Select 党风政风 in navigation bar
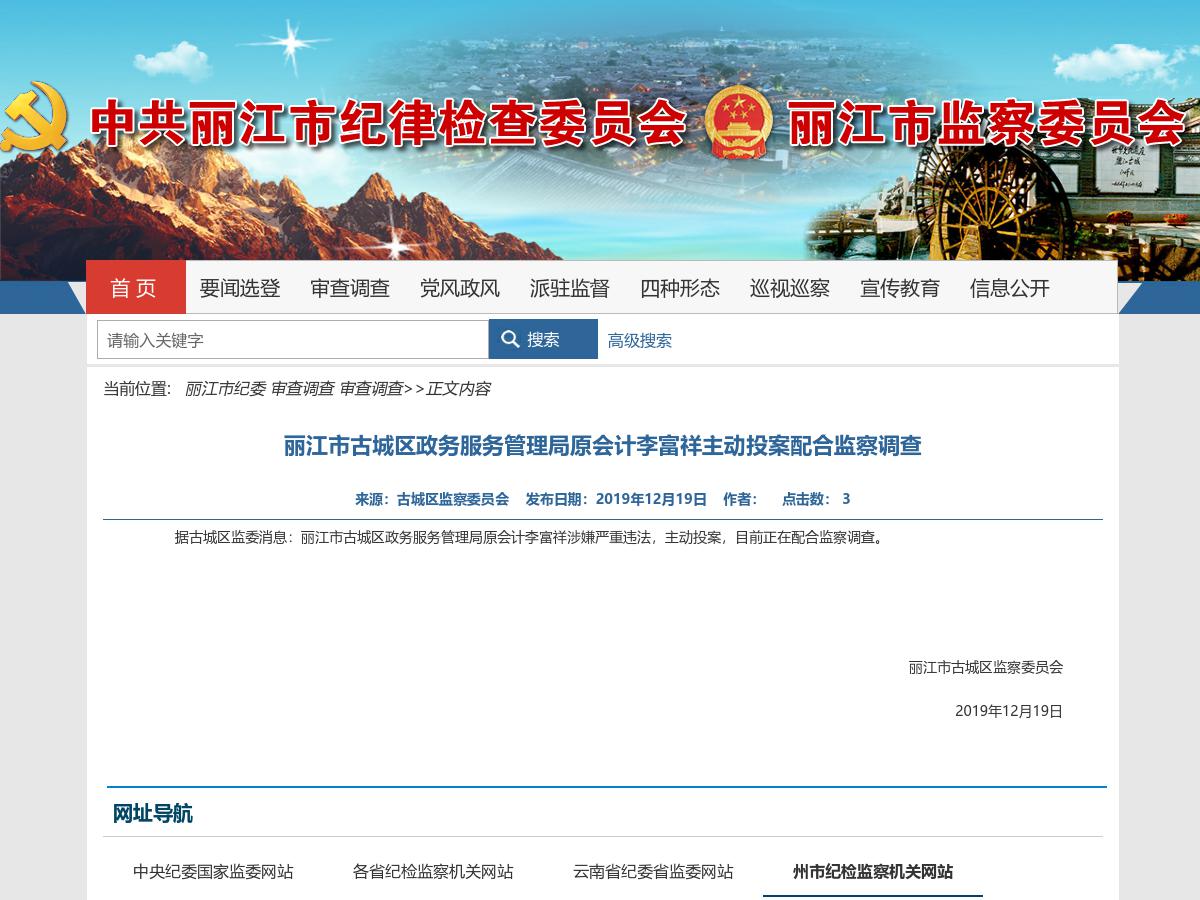 (460, 288)
